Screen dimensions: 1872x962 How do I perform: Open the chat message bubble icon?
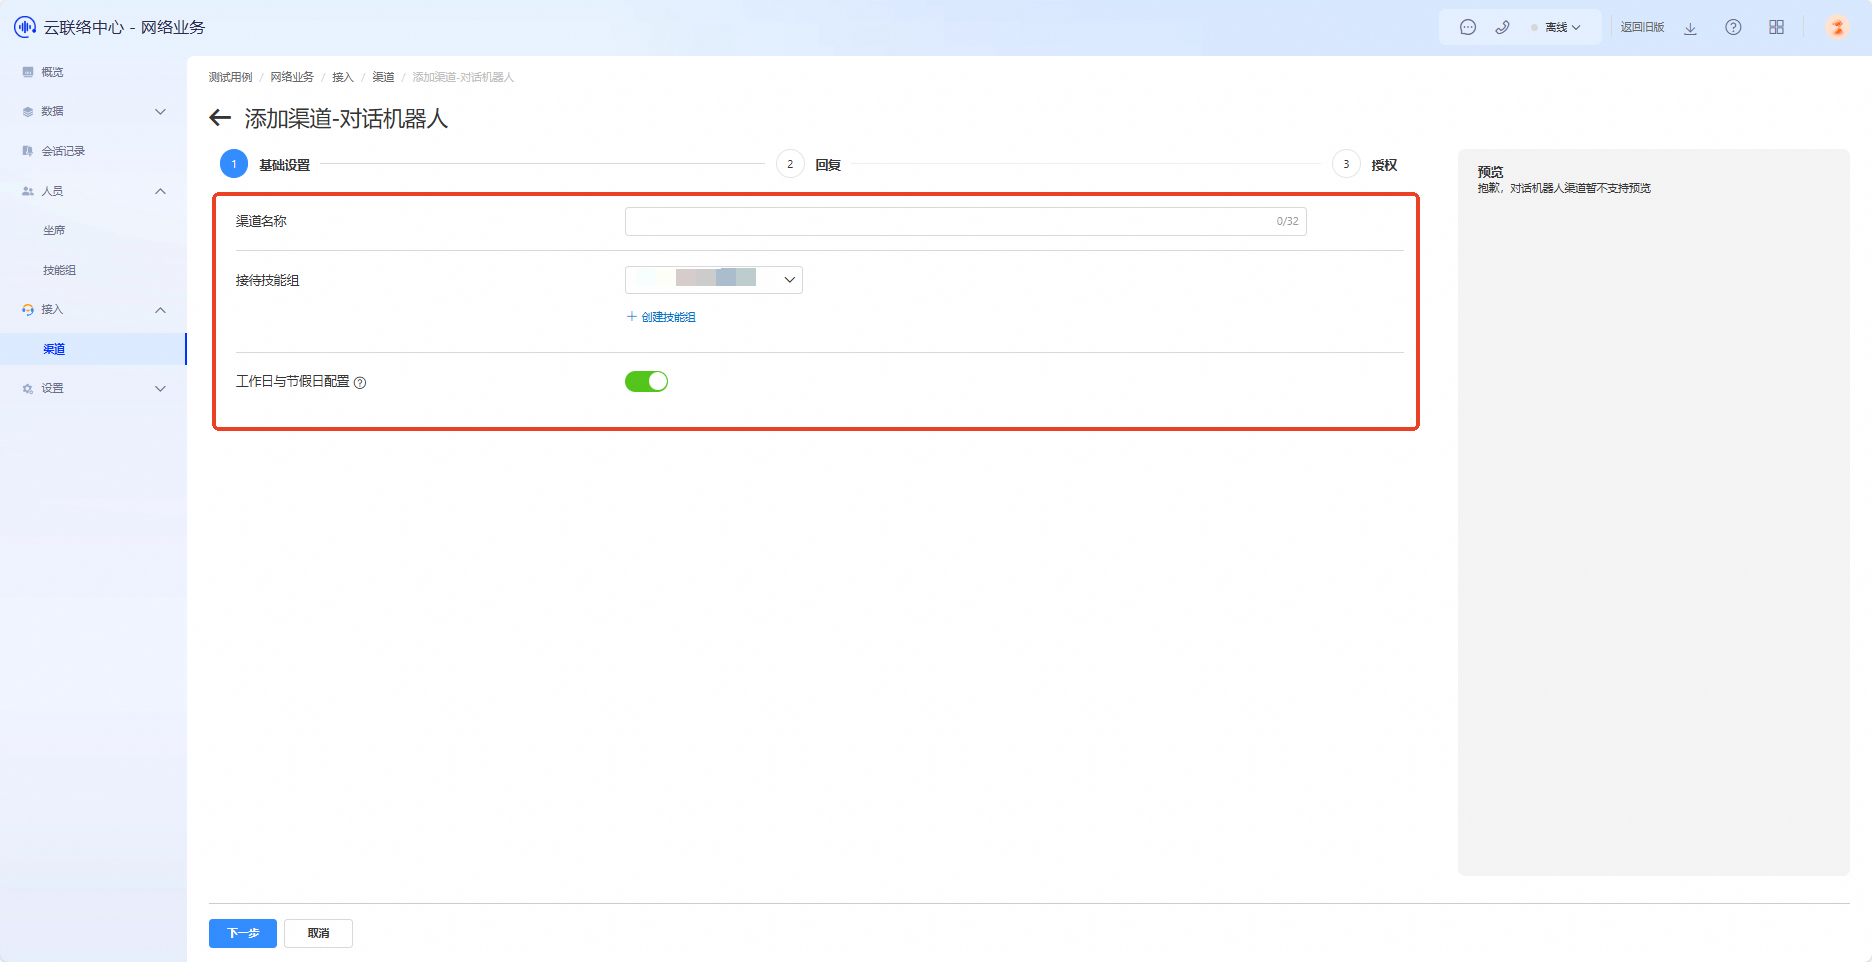click(1468, 28)
